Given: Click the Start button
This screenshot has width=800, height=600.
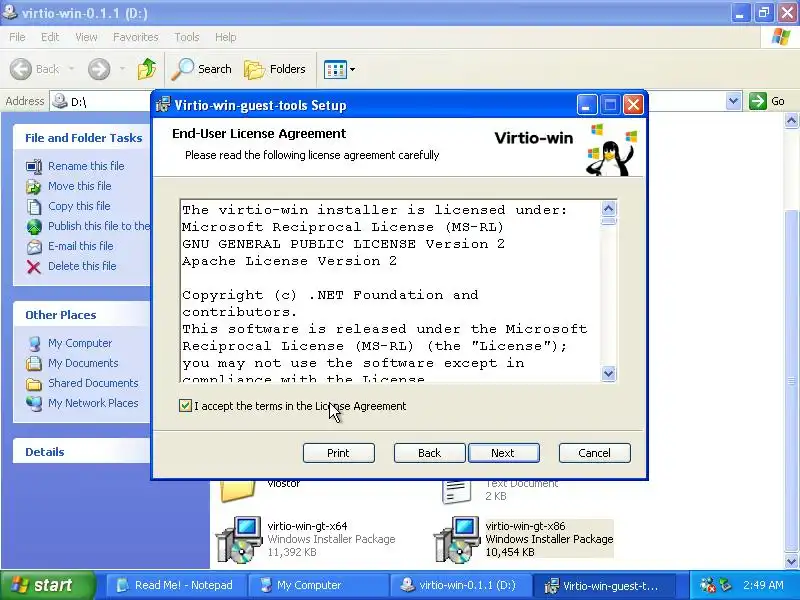Looking at the screenshot, I should [47, 585].
